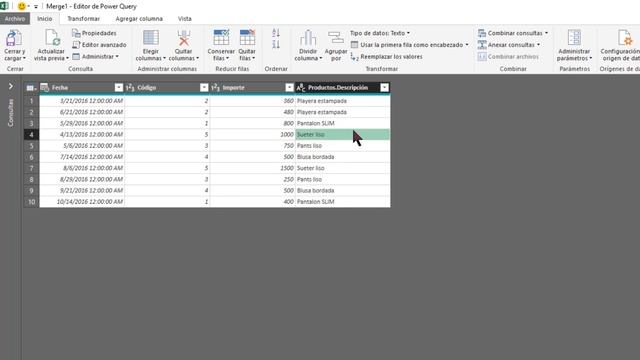This screenshot has height=360, width=640.
Task: Click the table menu icon at the grid corner
Action: click(31, 88)
